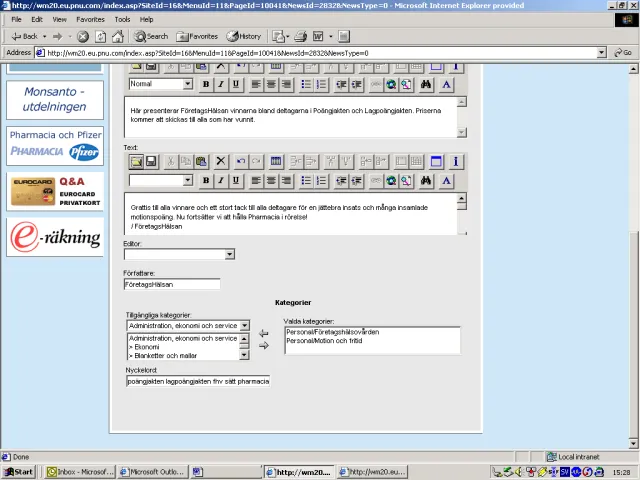Toggle Underline in the Text editor toolbar

click(x=236, y=180)
